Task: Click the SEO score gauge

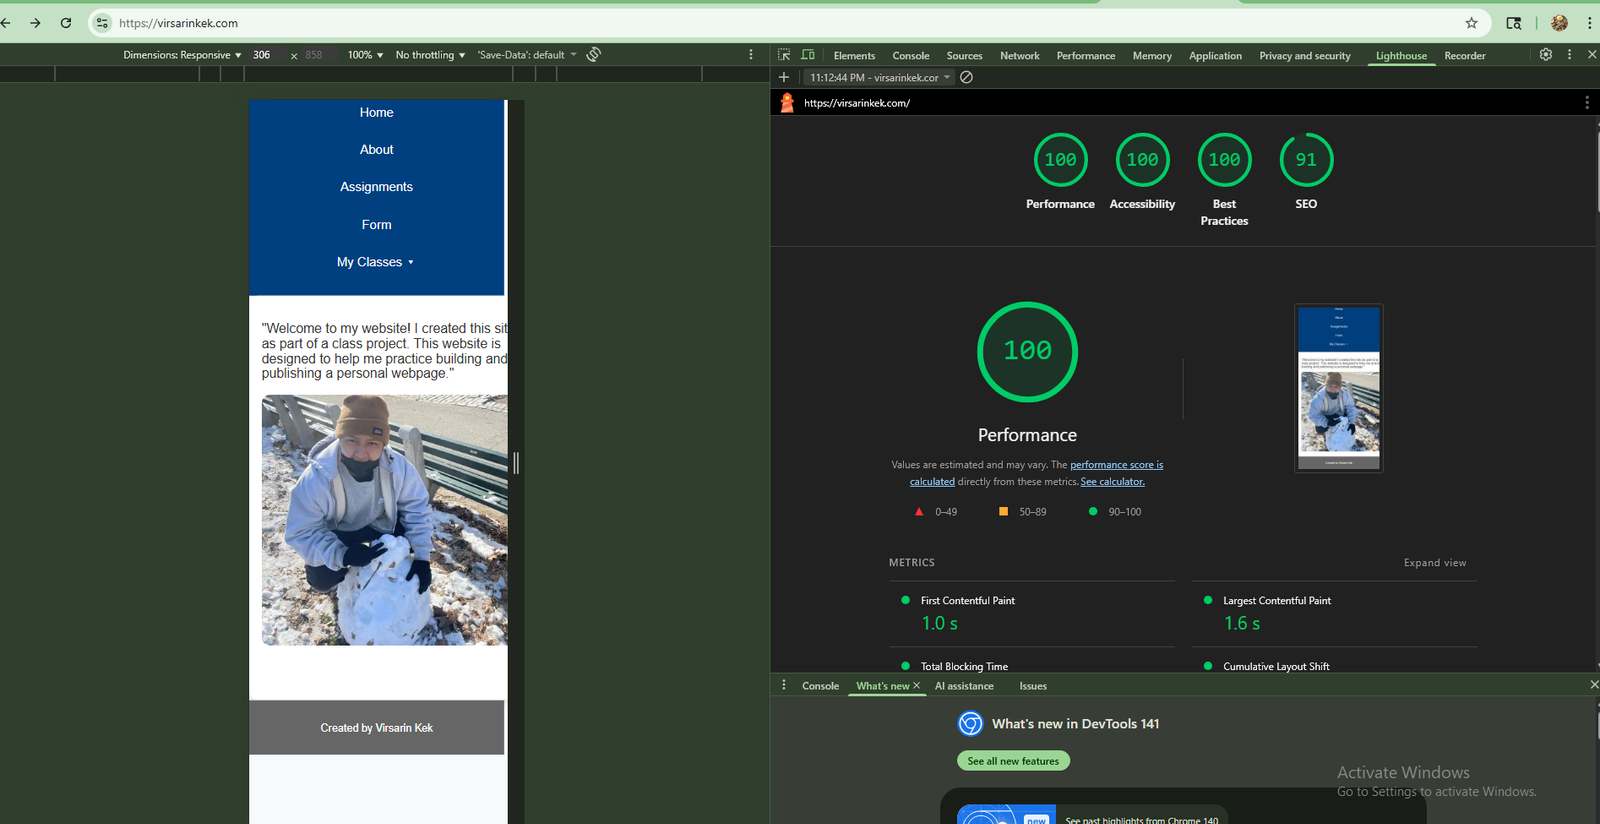Action: (1306, 160)
